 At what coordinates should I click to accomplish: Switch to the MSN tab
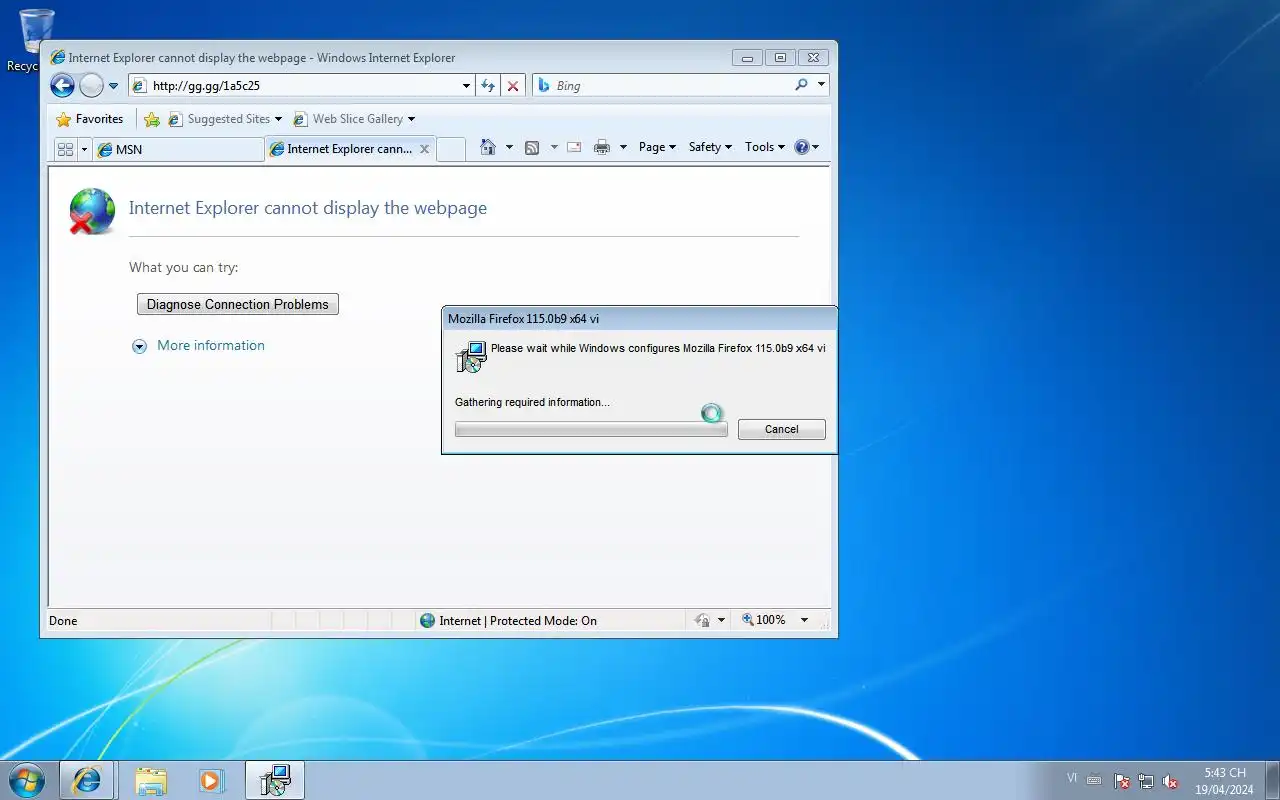(x=178, y=149)
